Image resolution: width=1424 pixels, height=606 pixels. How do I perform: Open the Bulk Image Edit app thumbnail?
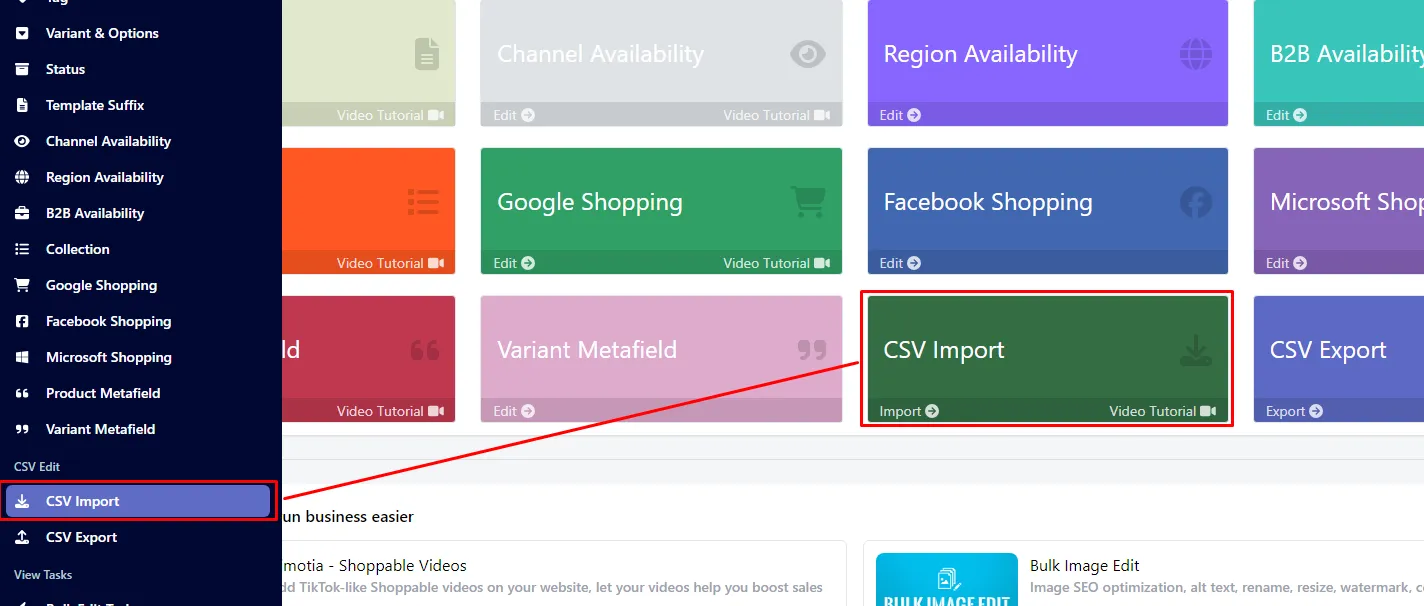click(x=946, y=580)
